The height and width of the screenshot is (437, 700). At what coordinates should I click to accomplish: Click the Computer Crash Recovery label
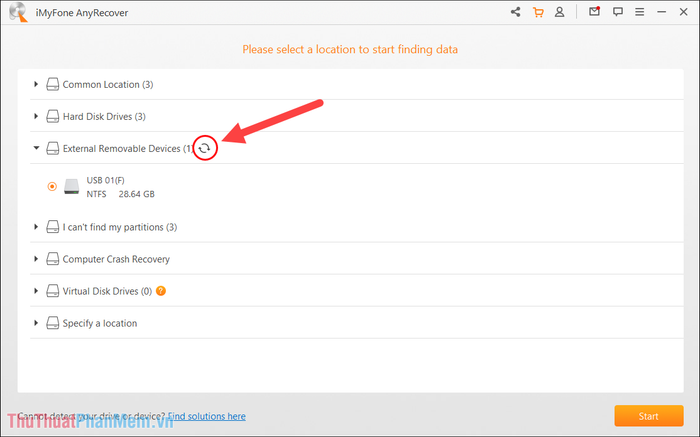116,259
